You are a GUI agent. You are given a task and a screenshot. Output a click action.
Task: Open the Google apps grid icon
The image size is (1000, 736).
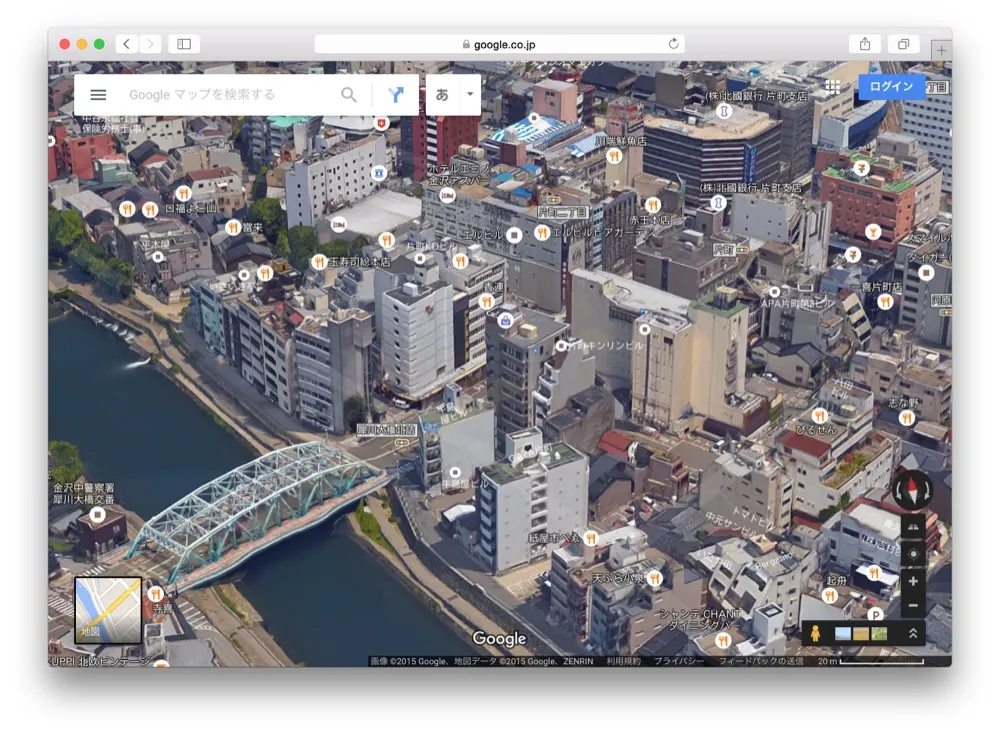833,87
